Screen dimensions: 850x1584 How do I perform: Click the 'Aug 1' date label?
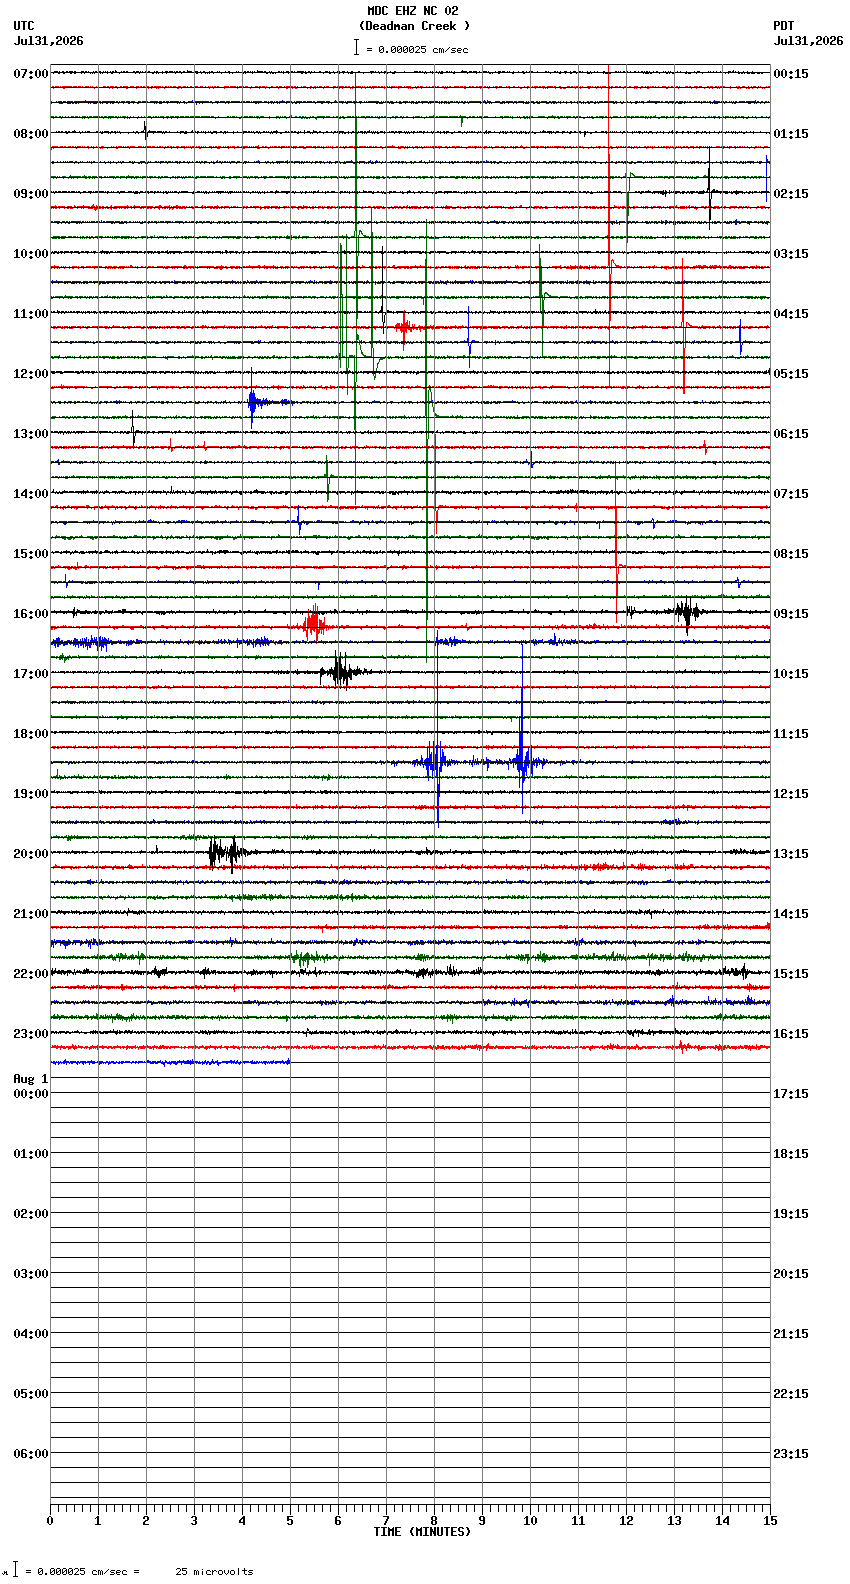[30, 1079]
